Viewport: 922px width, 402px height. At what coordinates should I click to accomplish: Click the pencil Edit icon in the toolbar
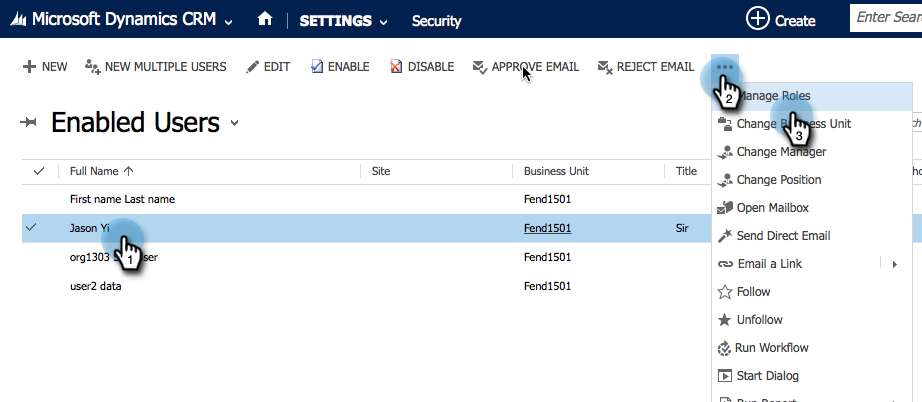pos(252,67)
